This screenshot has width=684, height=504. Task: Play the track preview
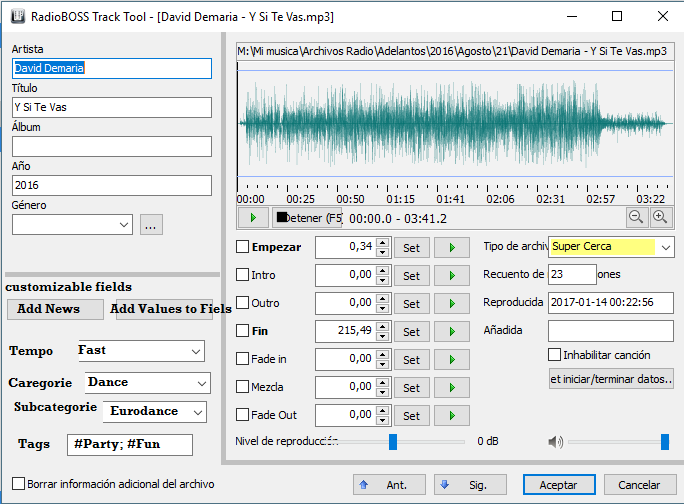[253, 218]
